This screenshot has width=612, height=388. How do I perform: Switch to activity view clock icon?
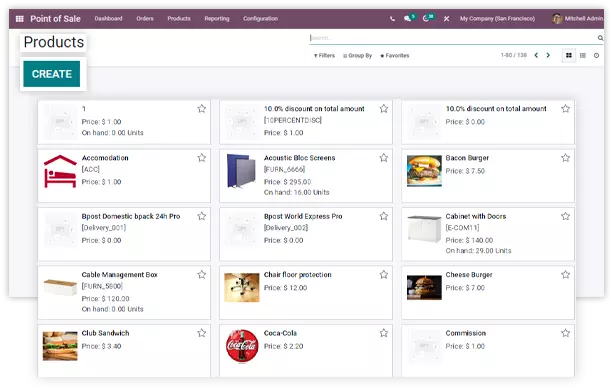(596, 55)
